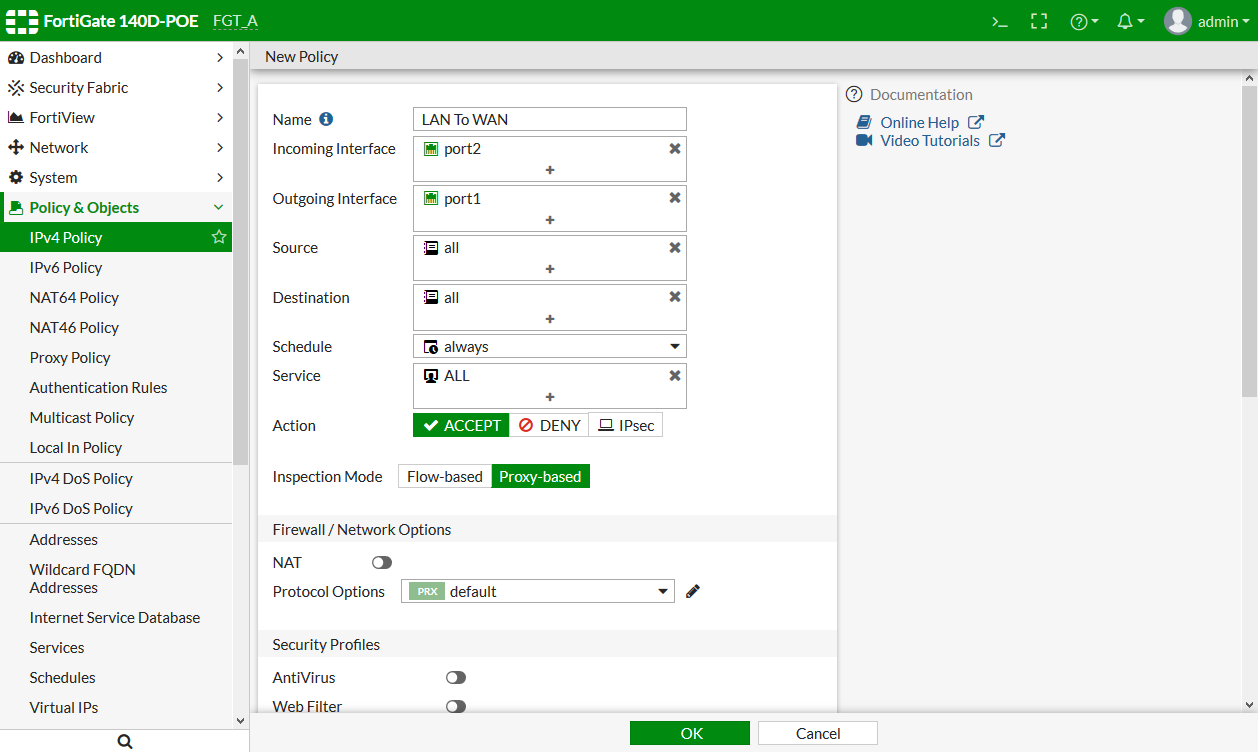The width and height of the screenshot is (1258, 752).
Task: Open the admin user menu
Action: point(1207,20)
